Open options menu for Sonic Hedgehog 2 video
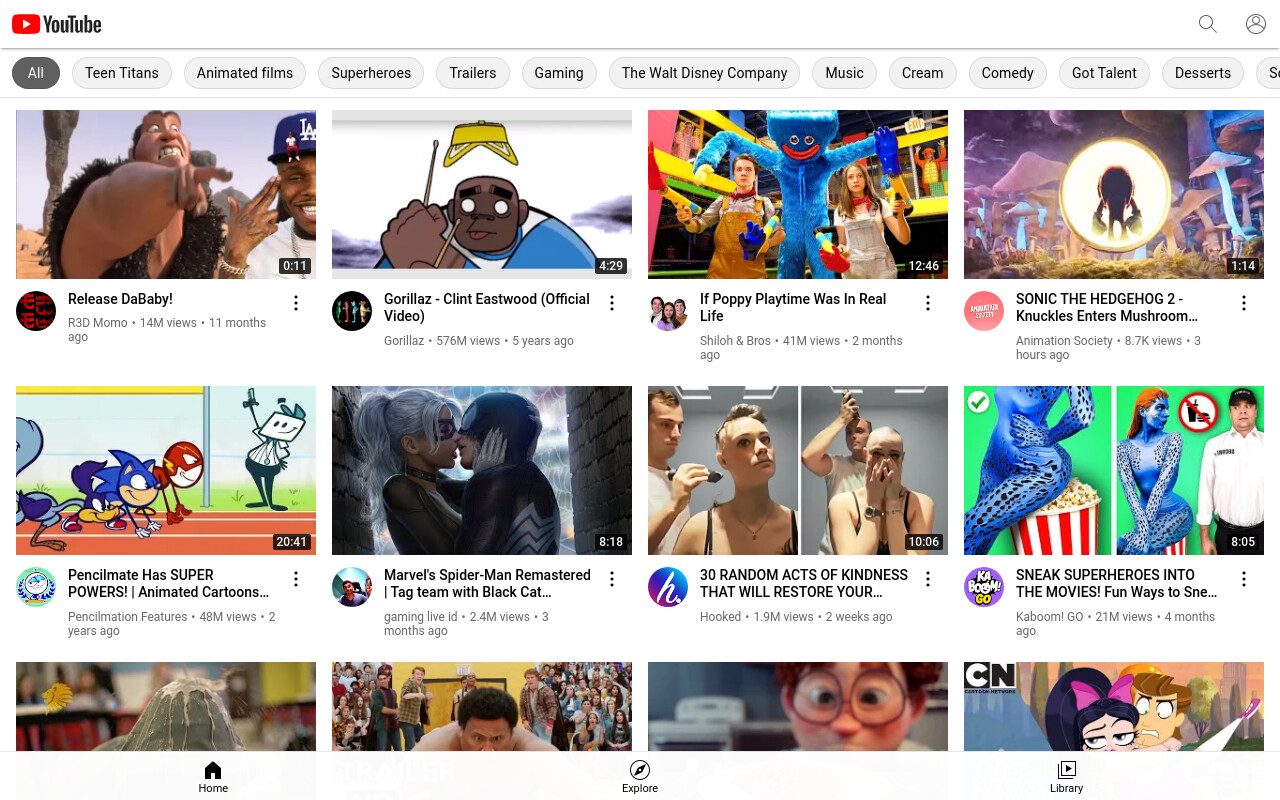The image size is (1280, 800). click(1244, 303)
